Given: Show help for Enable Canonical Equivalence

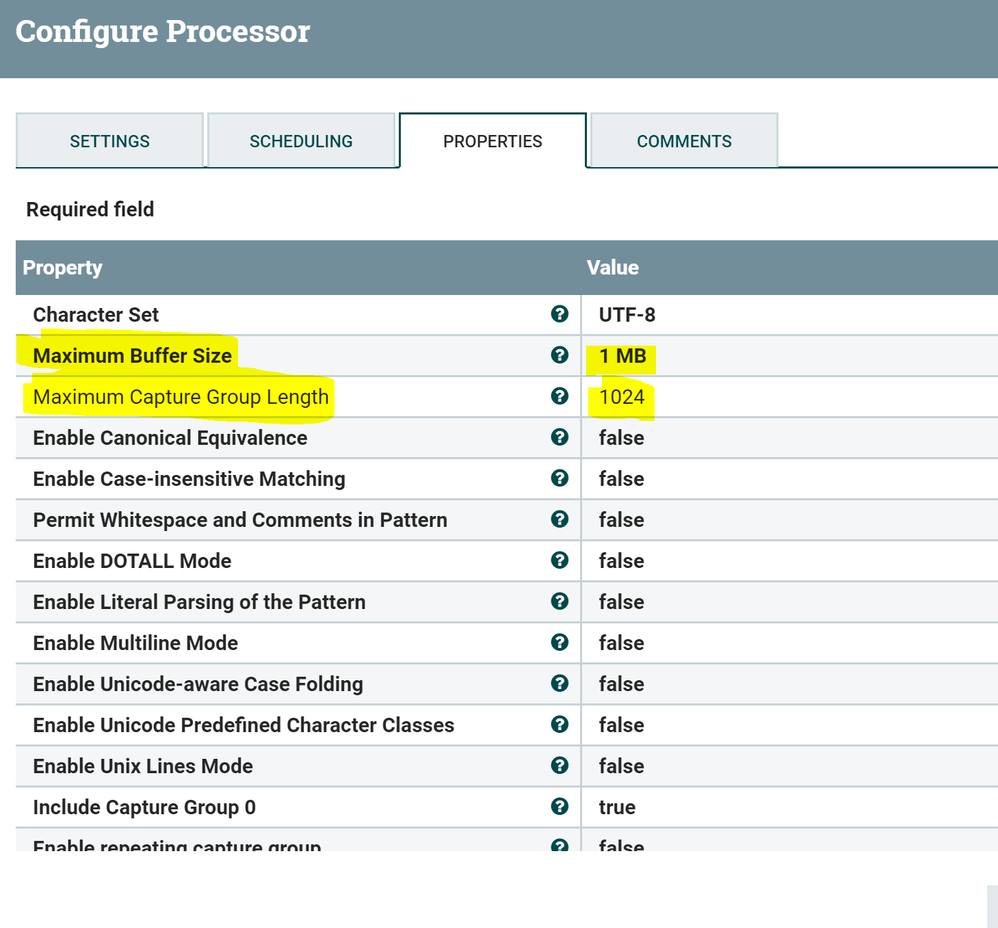Looking at the screenshot, I should [559, 437].
